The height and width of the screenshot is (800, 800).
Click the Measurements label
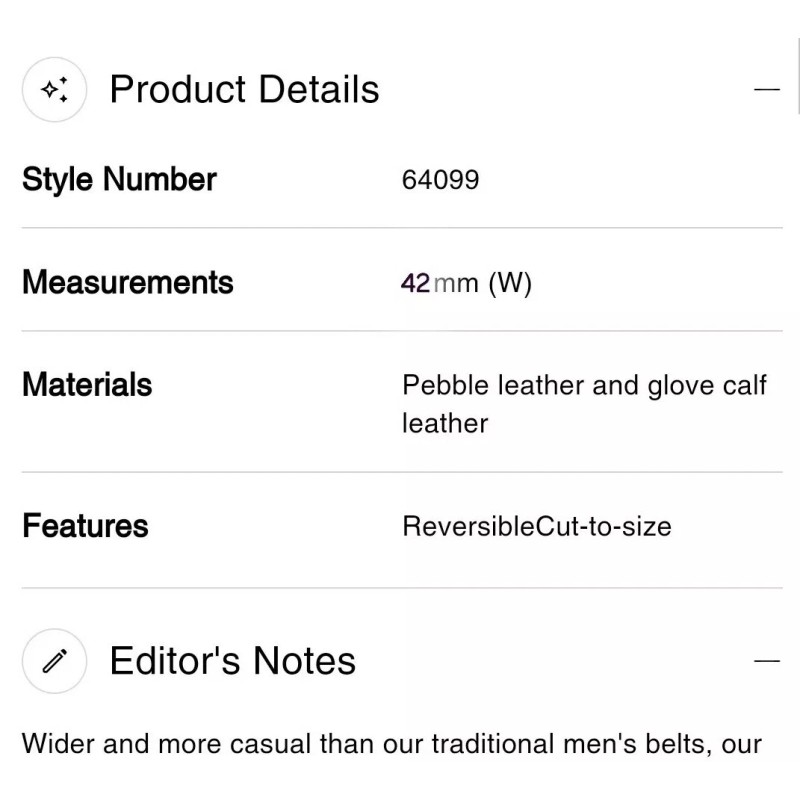[x=127, y=282]
